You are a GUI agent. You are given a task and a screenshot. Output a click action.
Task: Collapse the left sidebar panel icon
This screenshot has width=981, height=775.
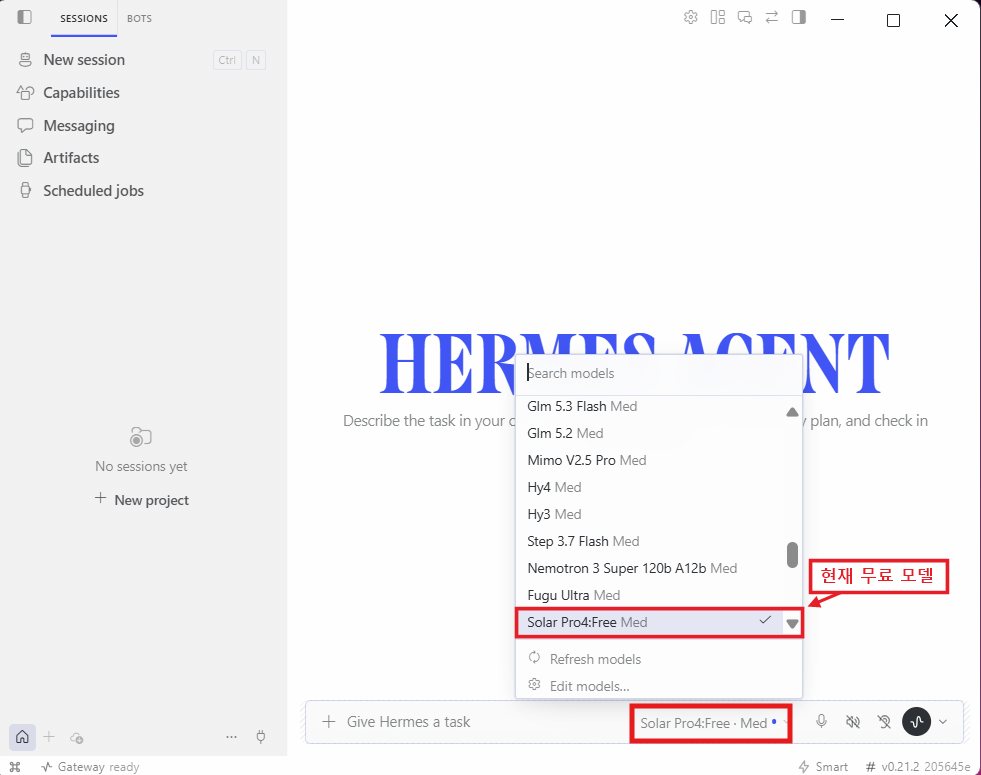pos(24,17)
